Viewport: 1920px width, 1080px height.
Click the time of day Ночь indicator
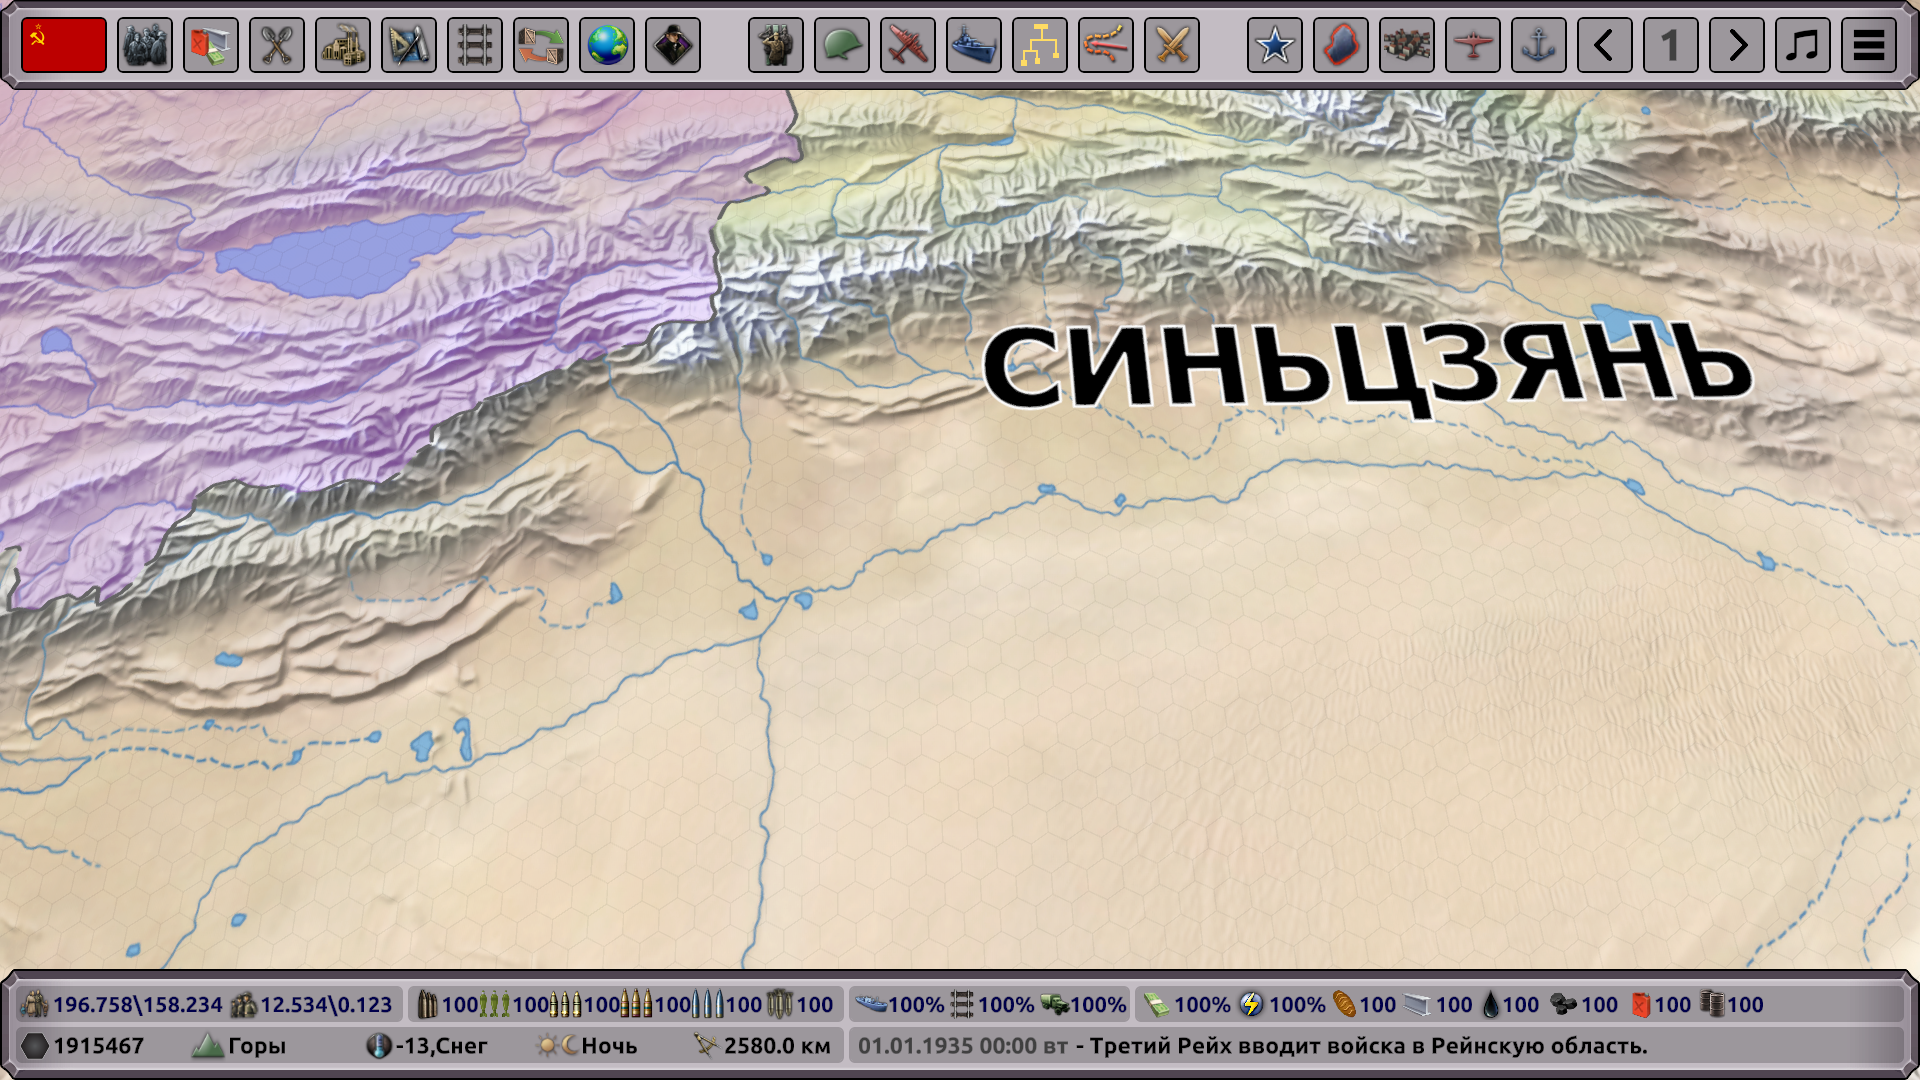click(x=587, y=1046)
